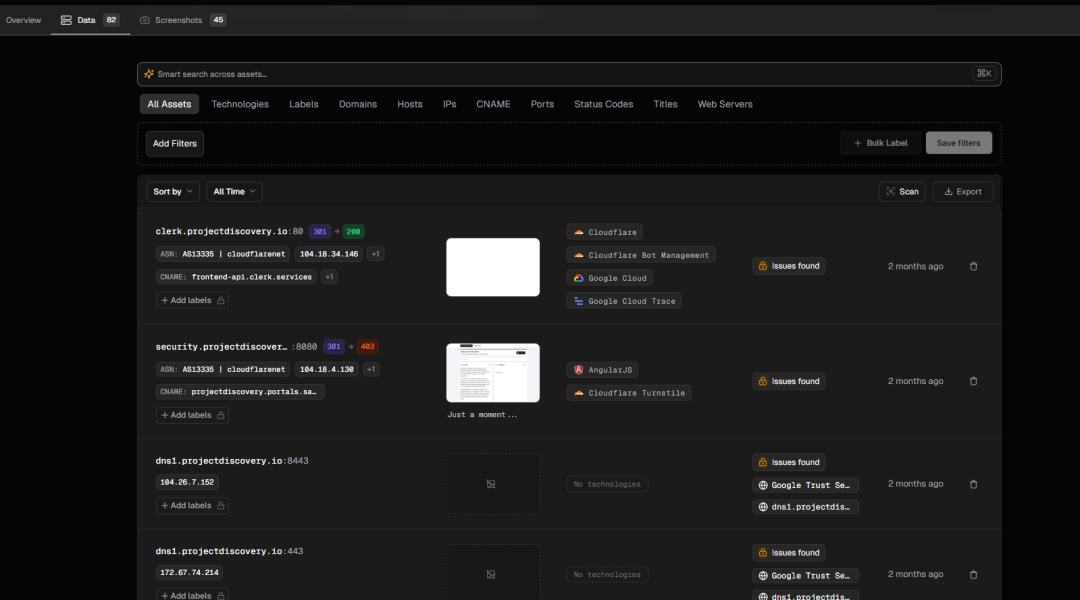The image size is (1080, 600).
Task: Add labels to clerk.projectdiscovery.io row
Action: point(192,300)
